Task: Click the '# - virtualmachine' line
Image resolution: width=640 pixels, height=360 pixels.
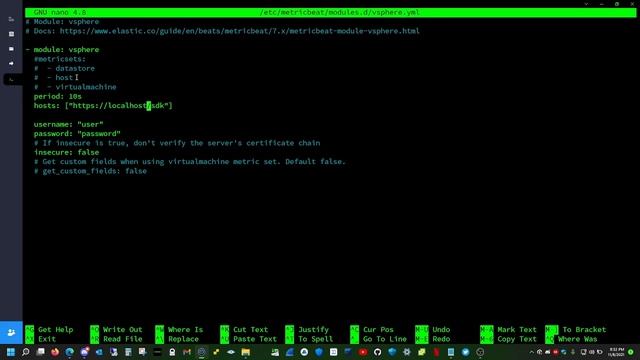Action: [75, 87]
